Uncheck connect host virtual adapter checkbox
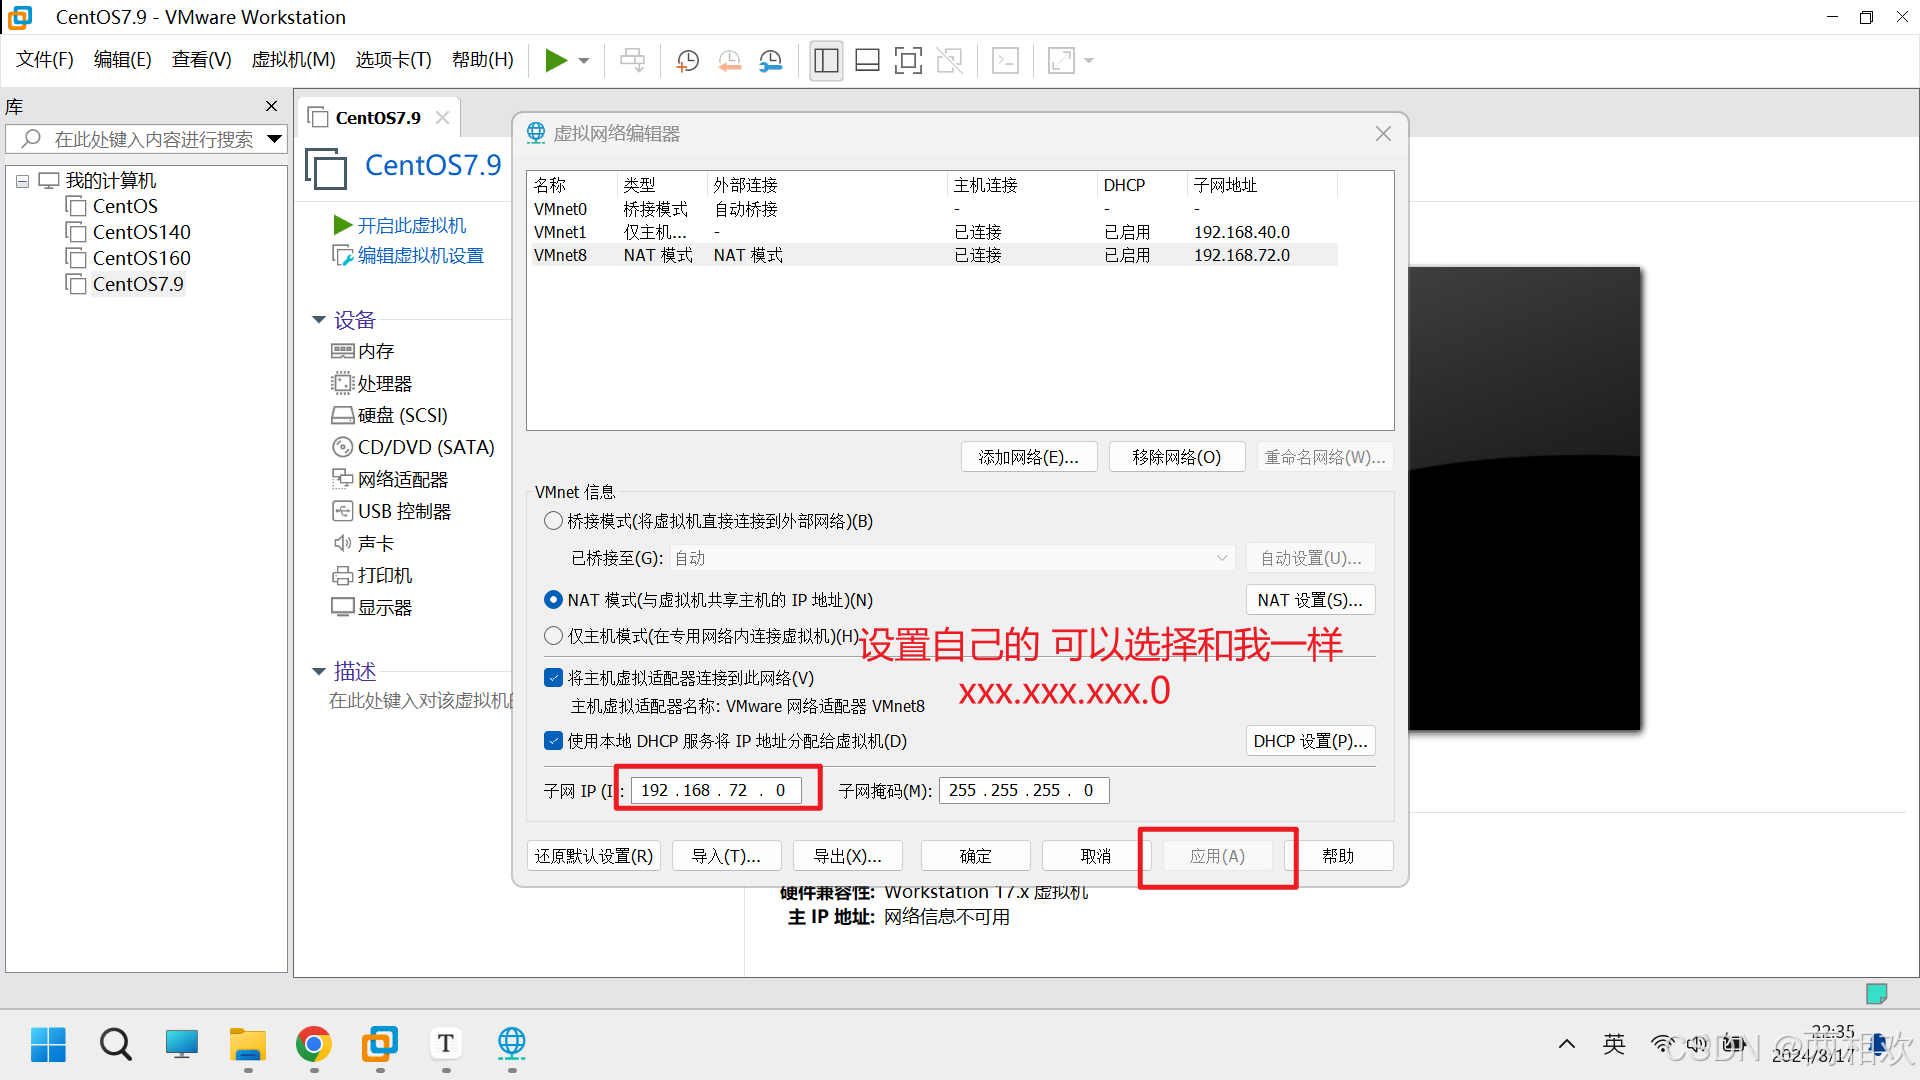Image resolution: width=1920 pixels, height=1080 pixels. pyautogui.click(x=553, y=678)
